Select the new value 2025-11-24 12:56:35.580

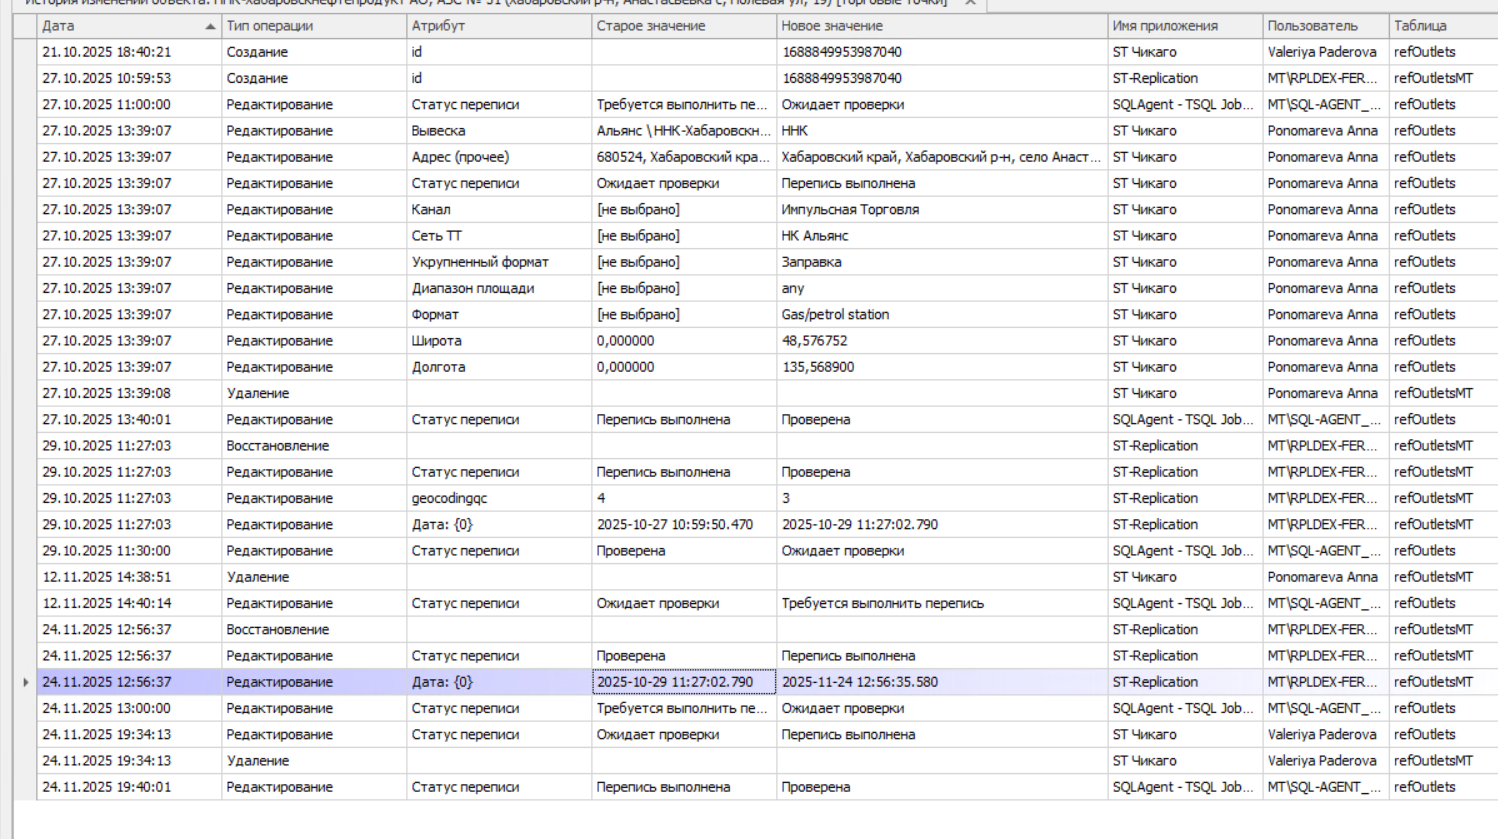click(942, 682)
